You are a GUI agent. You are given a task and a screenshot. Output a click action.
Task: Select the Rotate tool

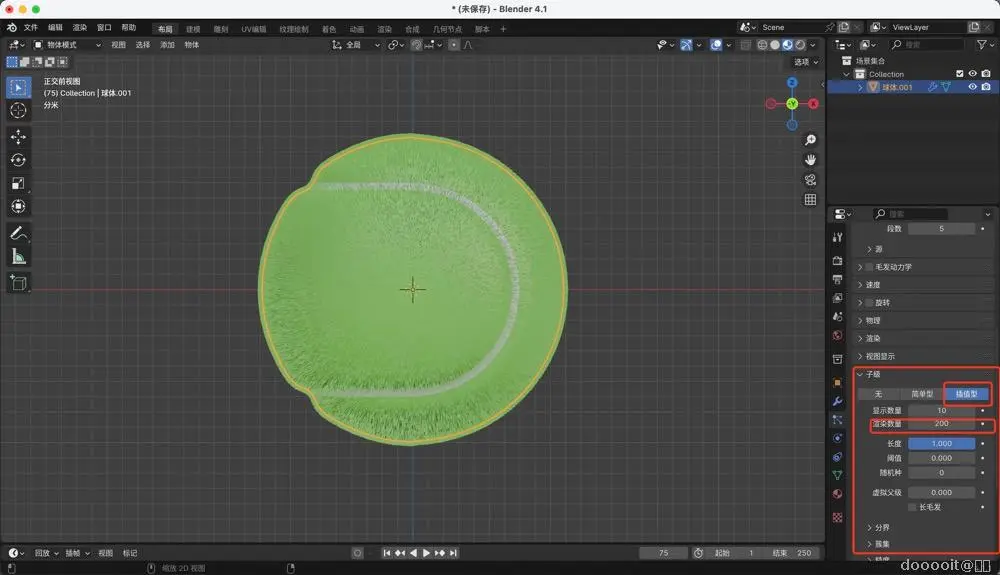click(18, 160)
